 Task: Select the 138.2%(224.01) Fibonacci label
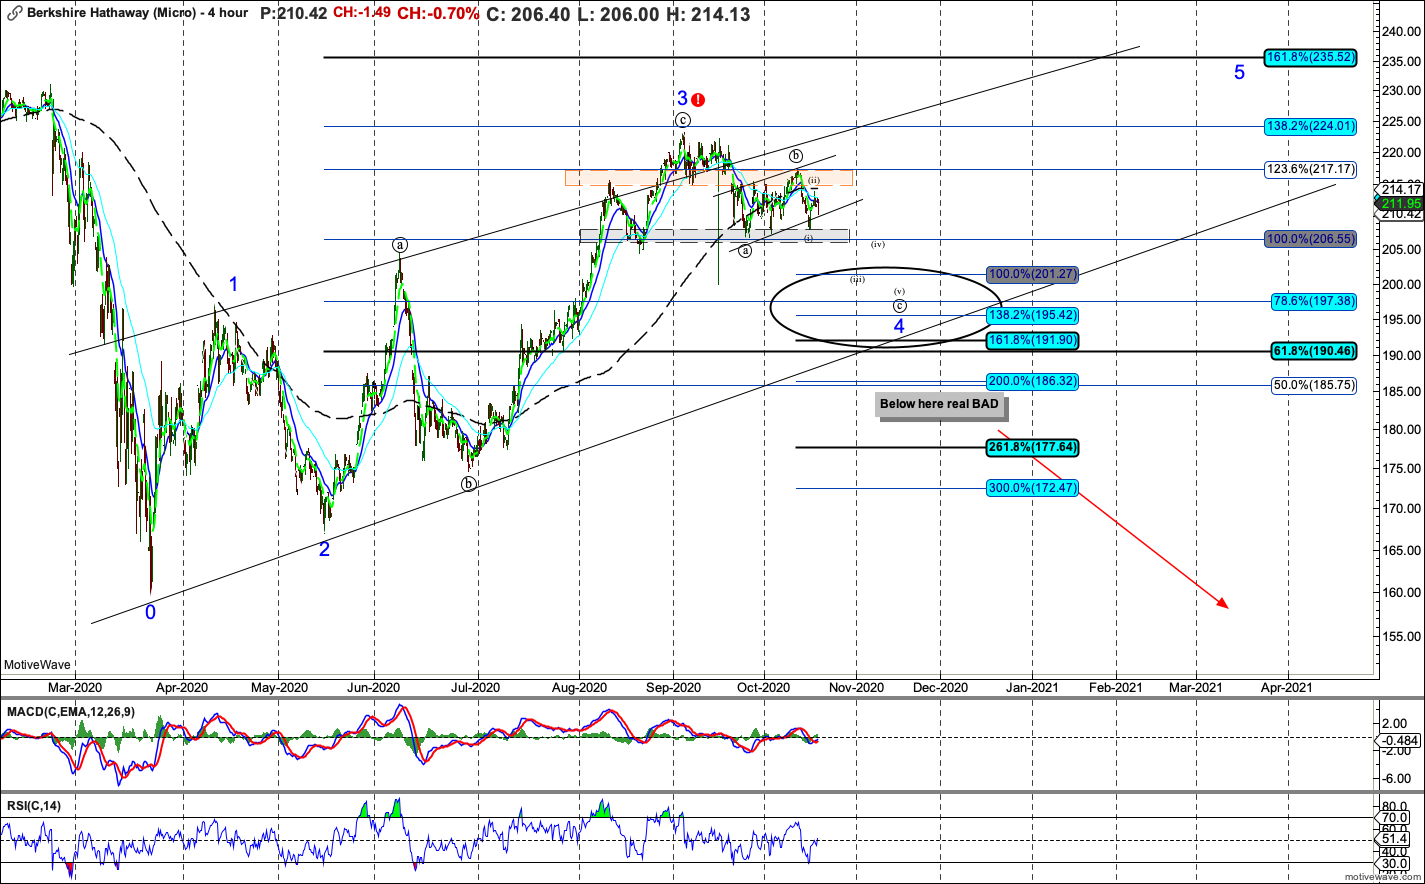[x=1310, y=126]
